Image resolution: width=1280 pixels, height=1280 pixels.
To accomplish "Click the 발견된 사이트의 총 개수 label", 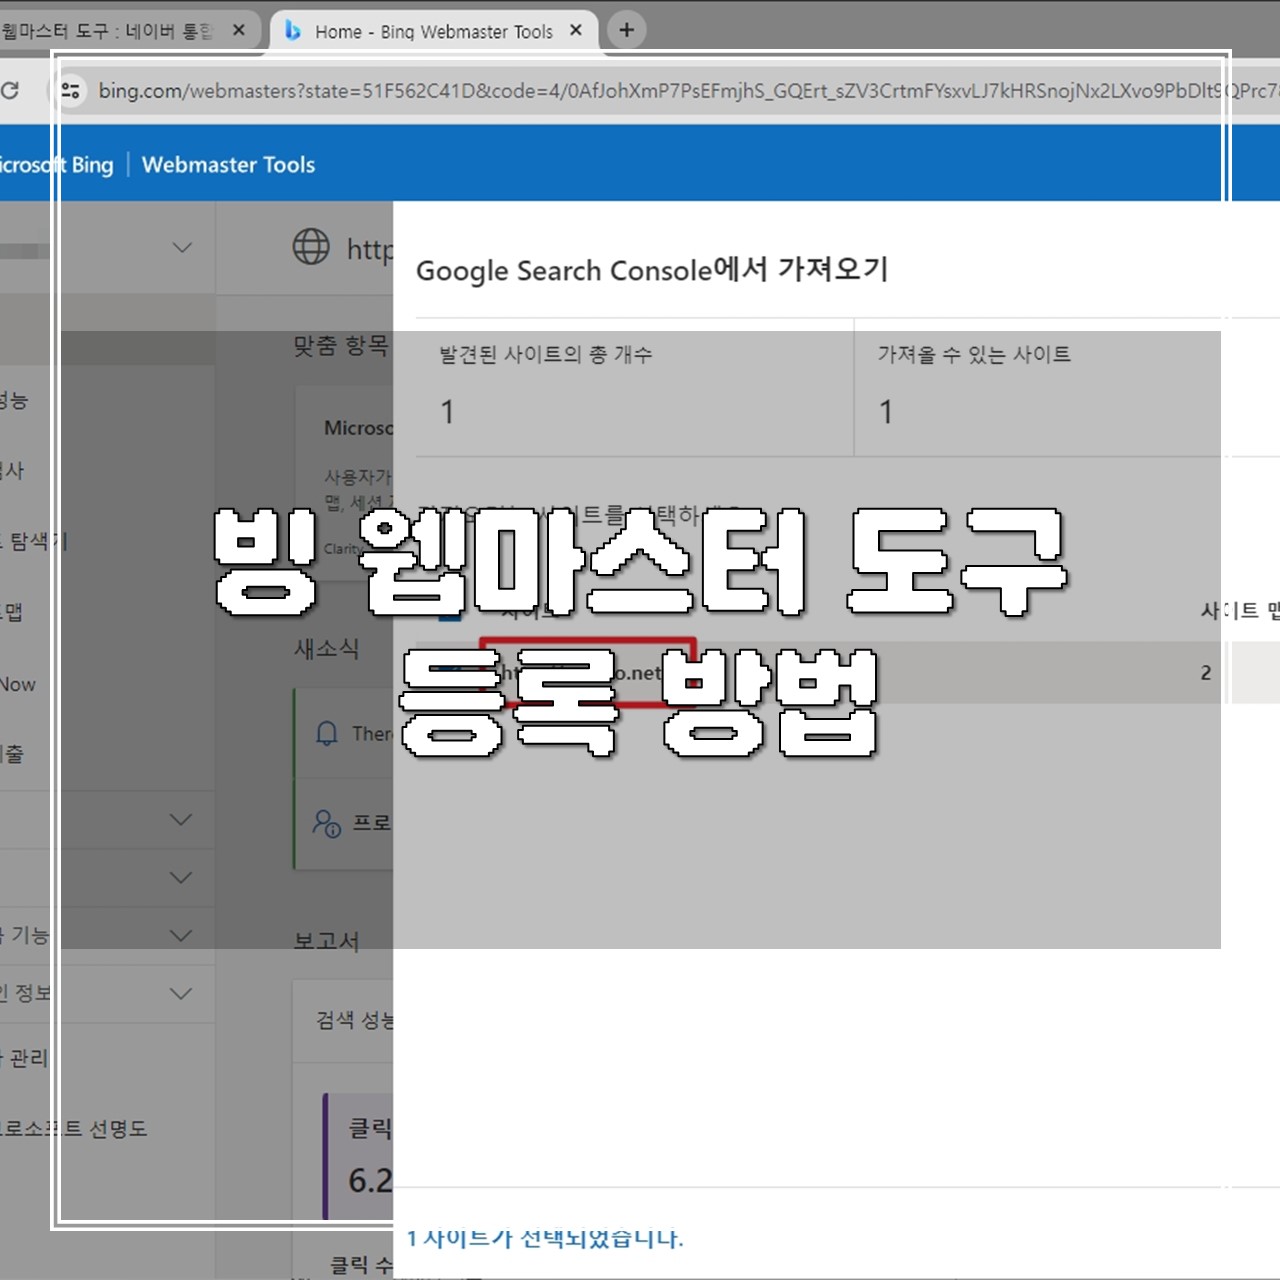I will point(546,355).
